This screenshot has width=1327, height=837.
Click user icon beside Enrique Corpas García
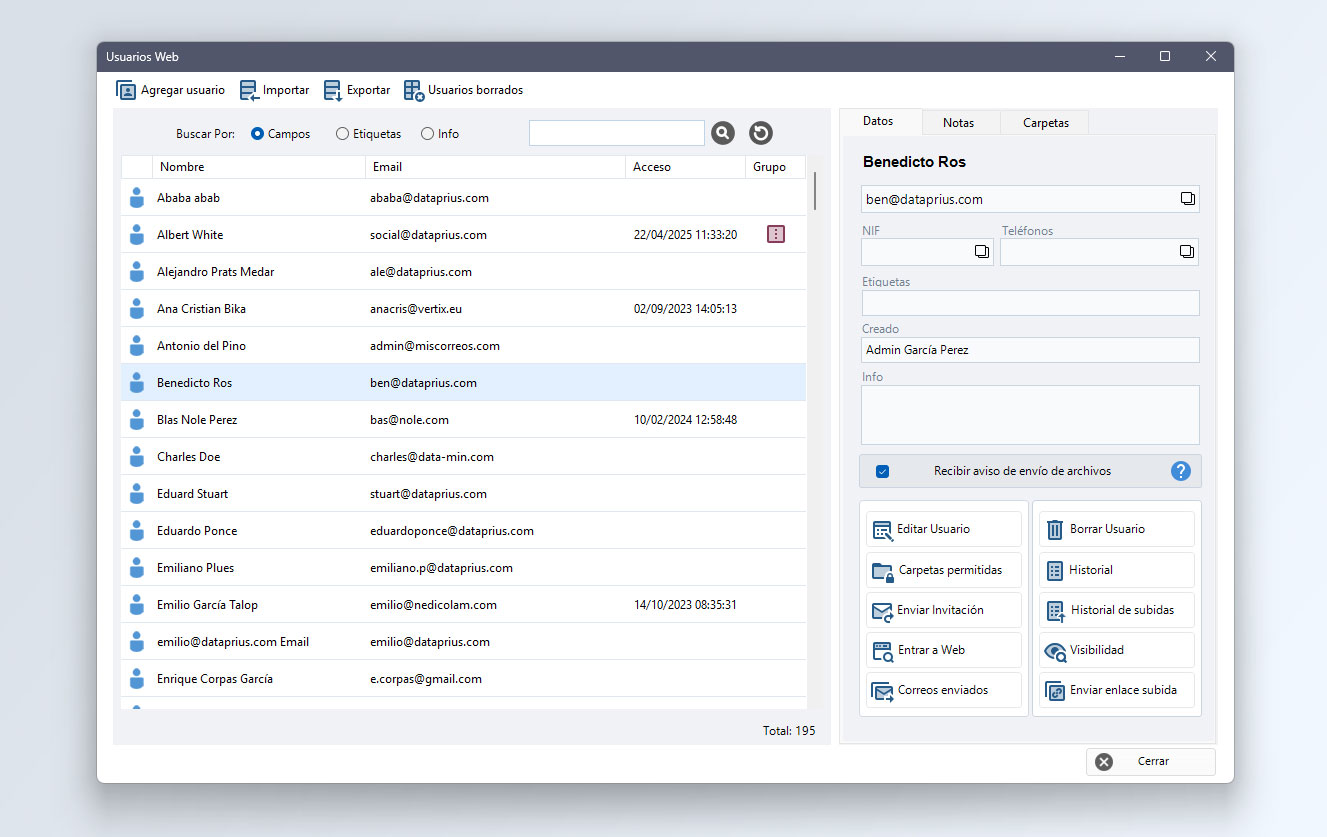[x=137, y=679]
